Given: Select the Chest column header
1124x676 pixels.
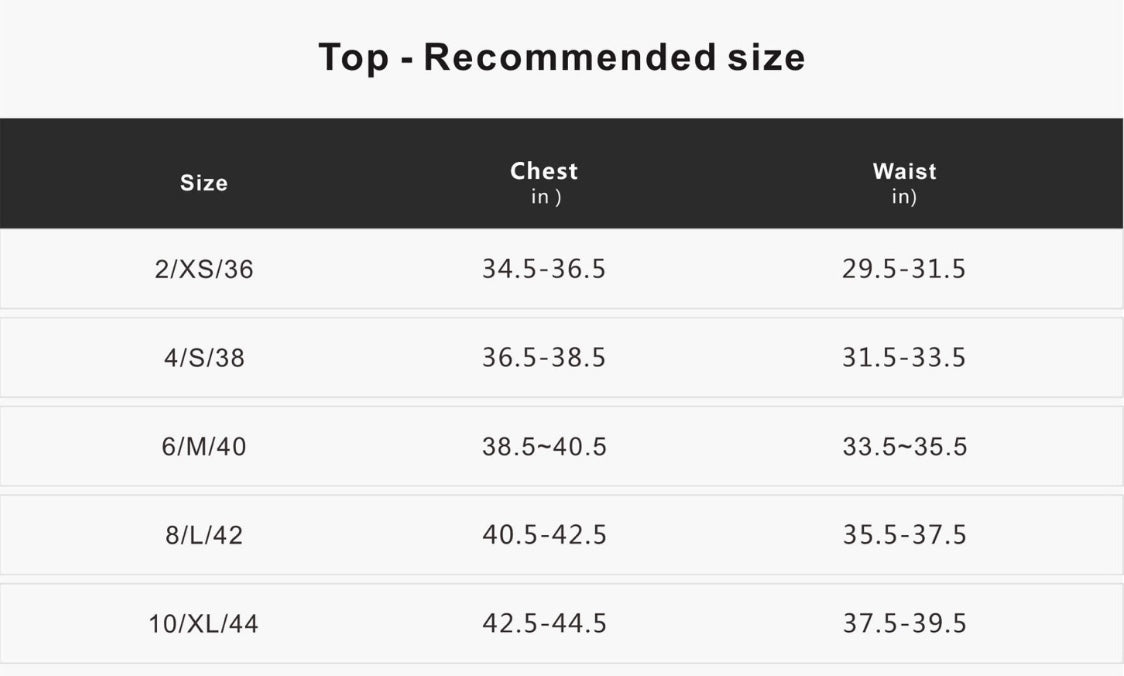Looking at the screenshot, I should click(x=544, y=171).
